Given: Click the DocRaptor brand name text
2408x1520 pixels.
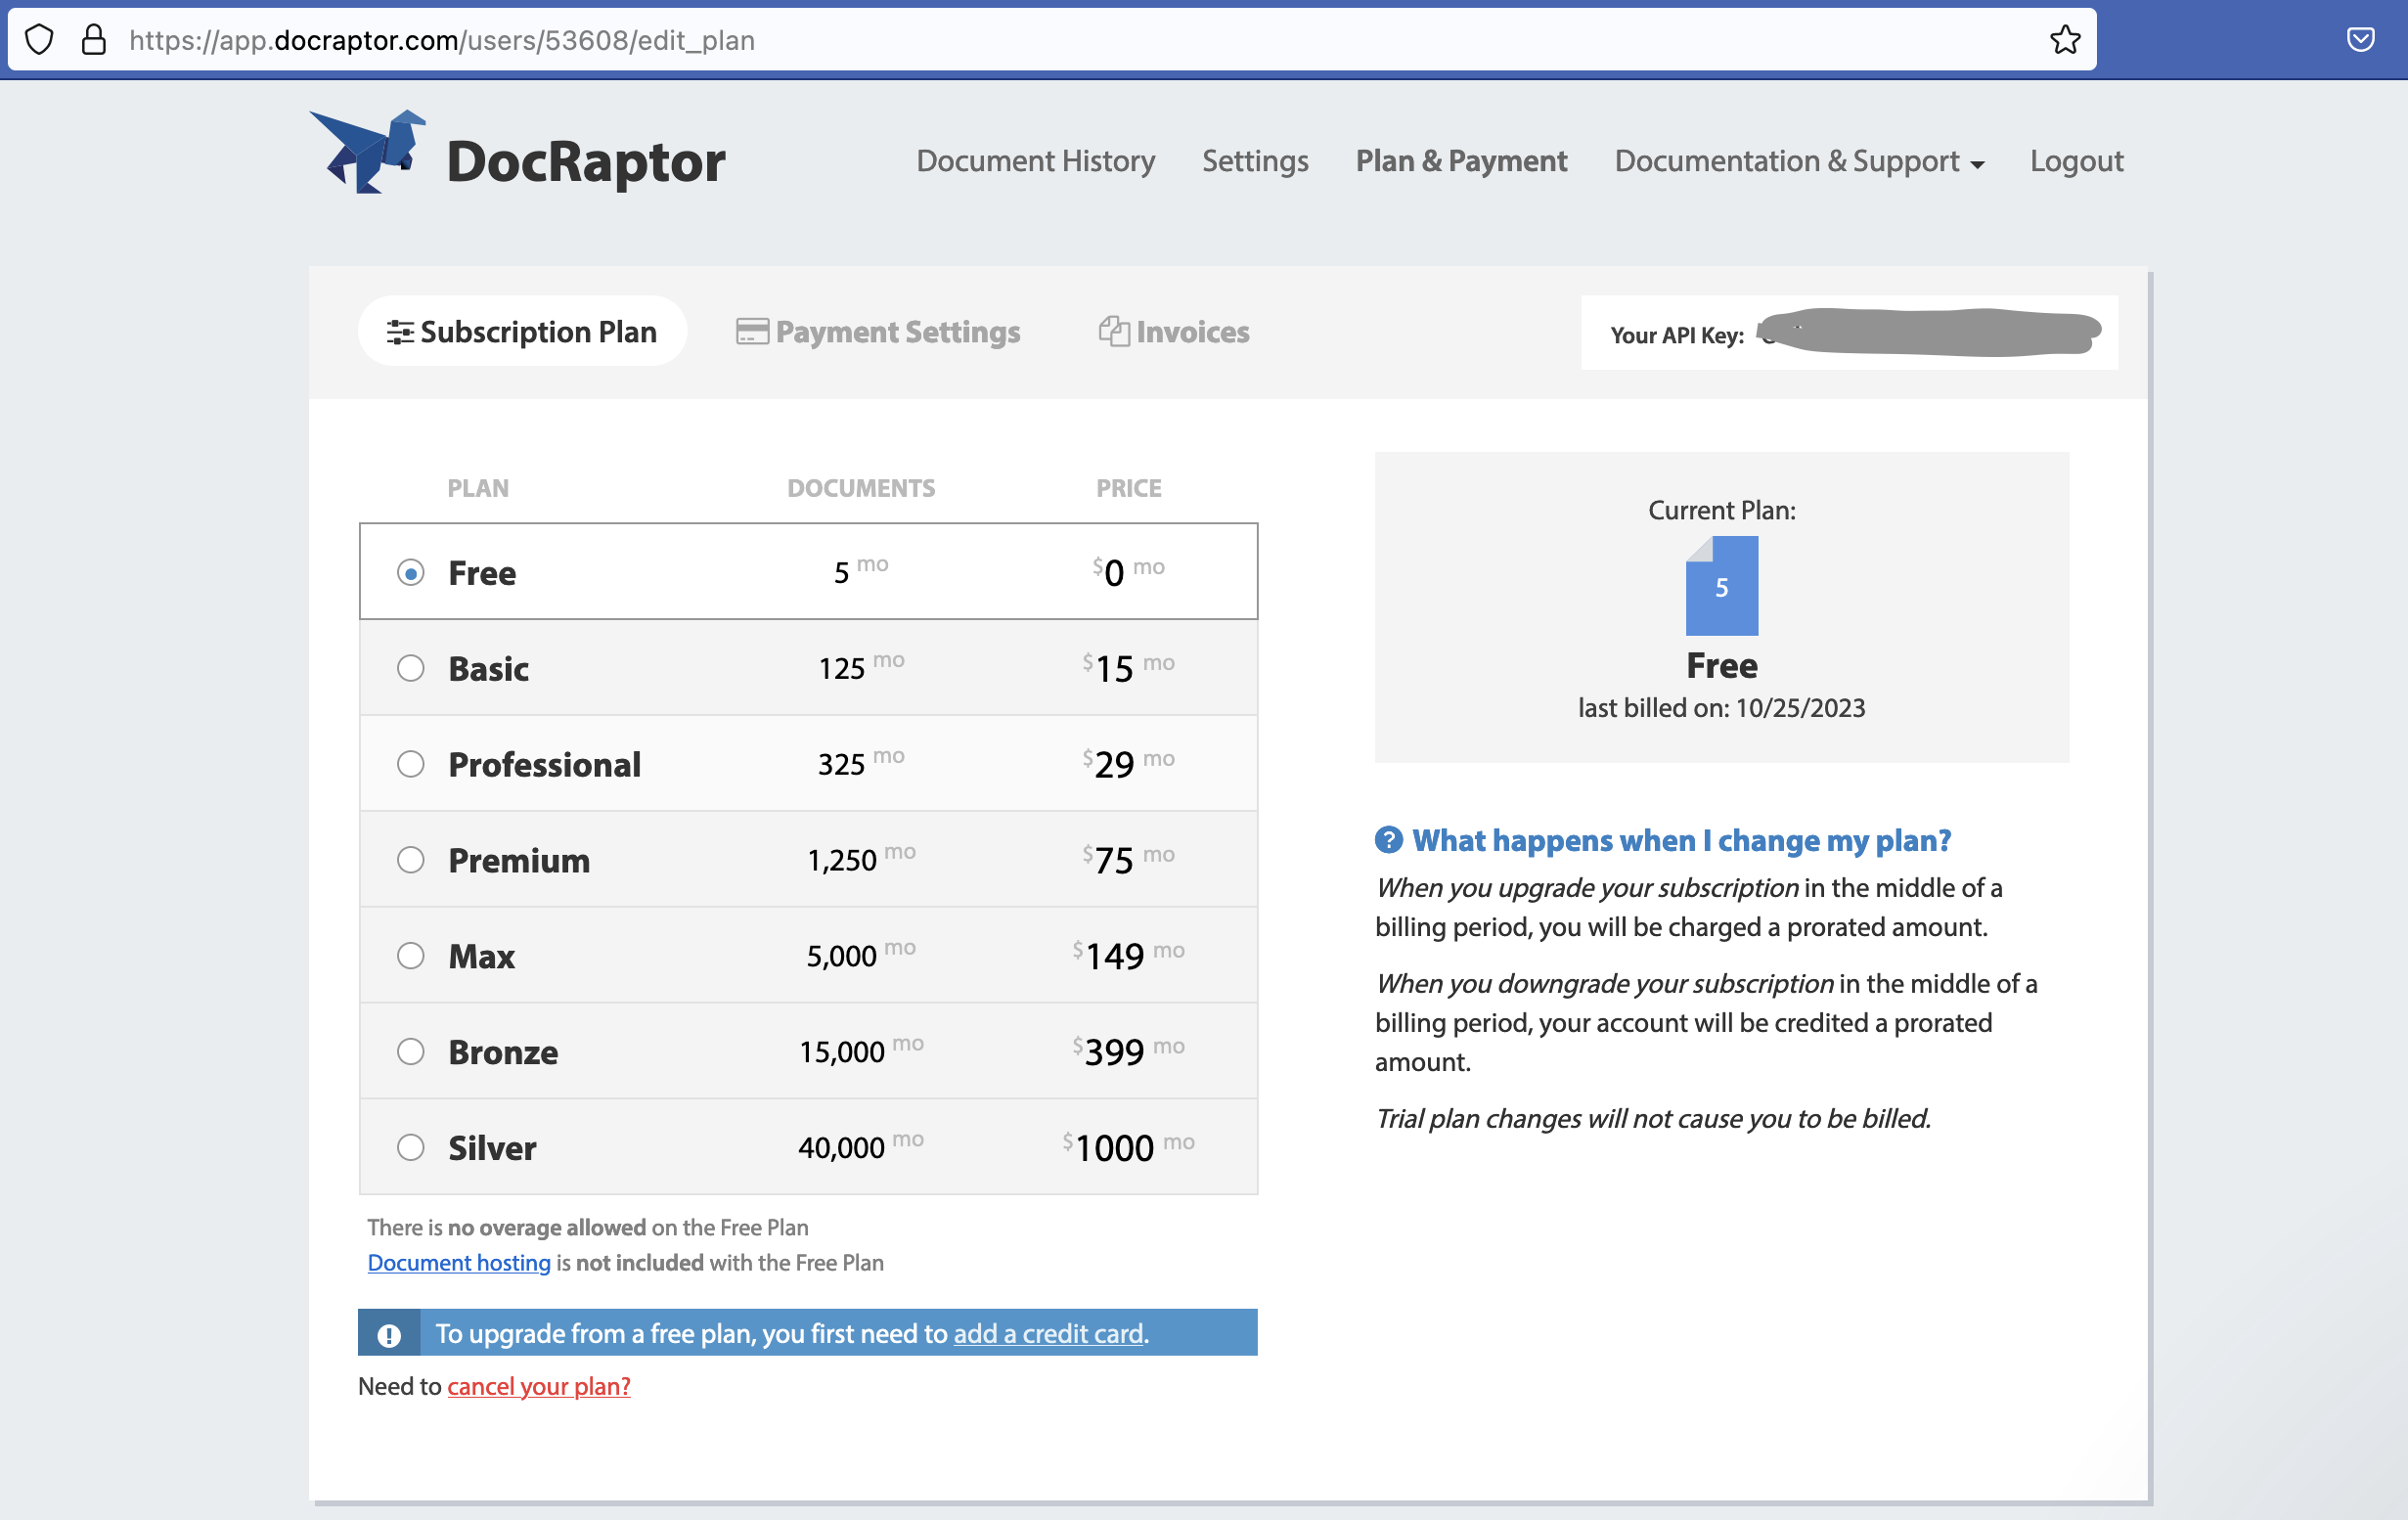Looking at the screenshot, I should tap(585, 161).
